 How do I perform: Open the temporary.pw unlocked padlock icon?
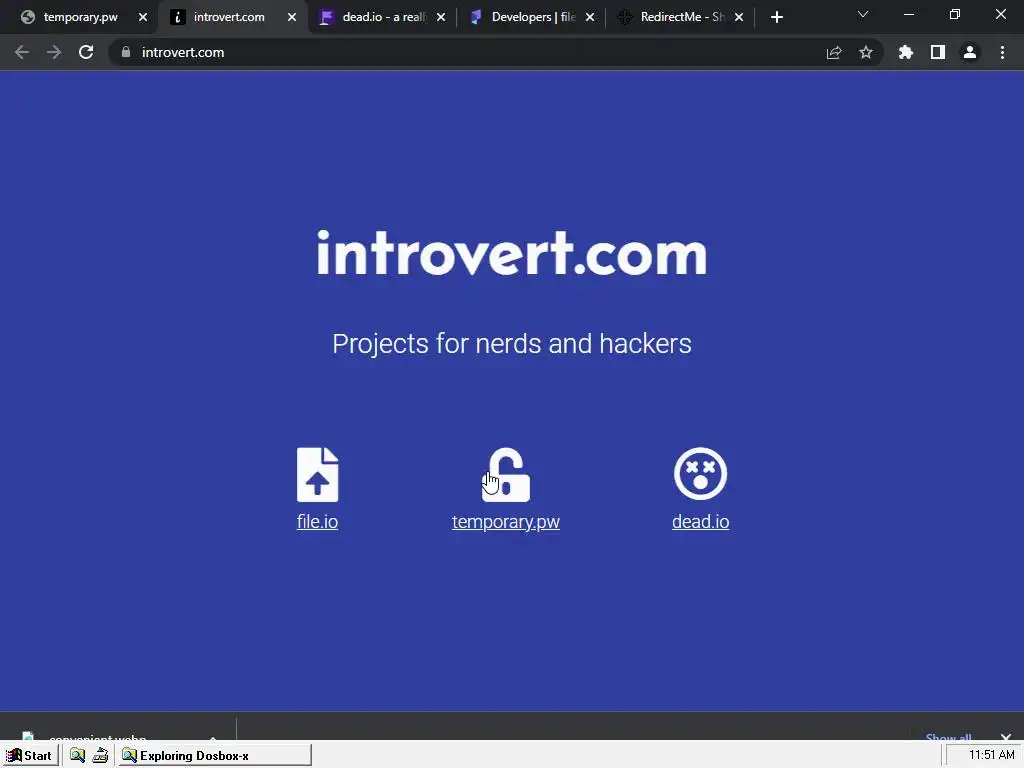pyautogui.click(x=506, y=475)
